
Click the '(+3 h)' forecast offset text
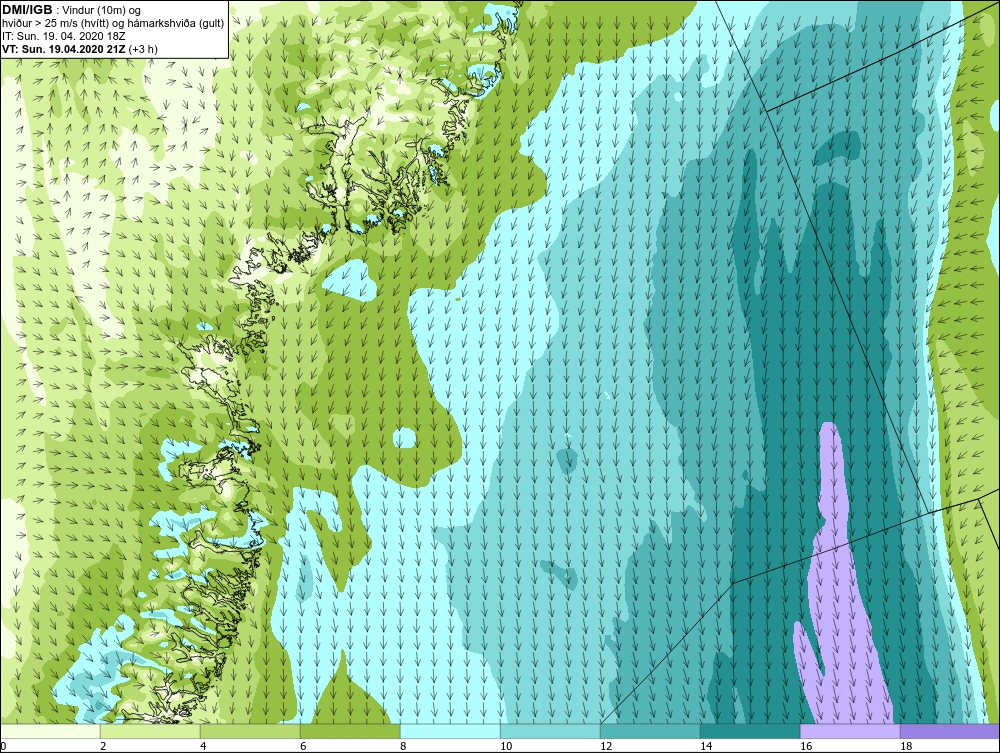[143, 49]
